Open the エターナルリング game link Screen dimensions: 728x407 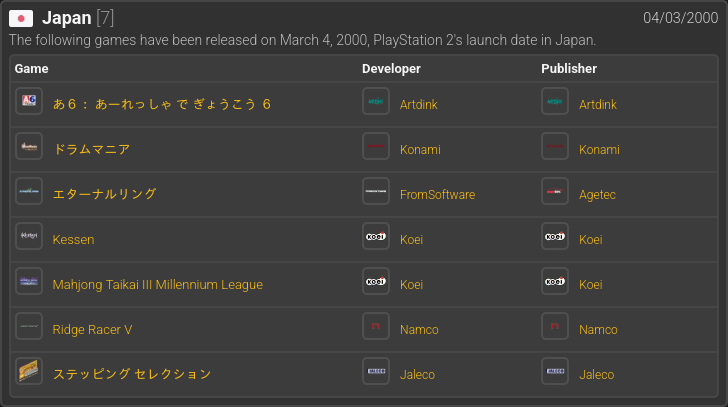(104, 194)
